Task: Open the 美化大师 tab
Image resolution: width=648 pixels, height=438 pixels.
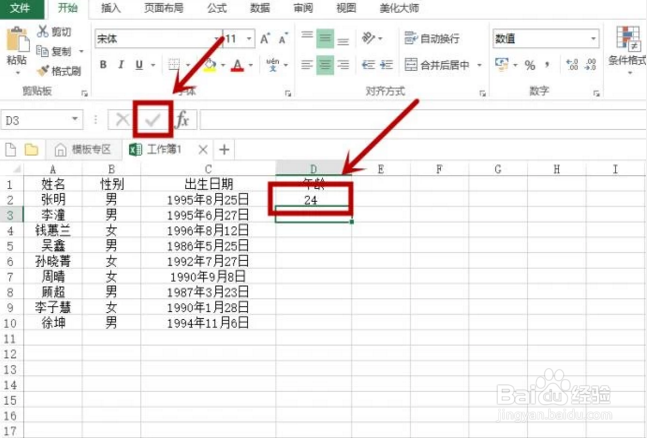Action: (x=399, y=8)
